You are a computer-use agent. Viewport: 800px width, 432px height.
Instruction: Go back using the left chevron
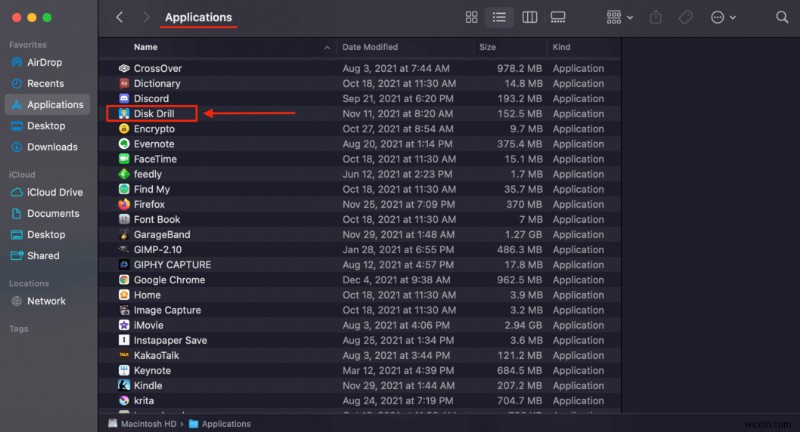(120, 17)
